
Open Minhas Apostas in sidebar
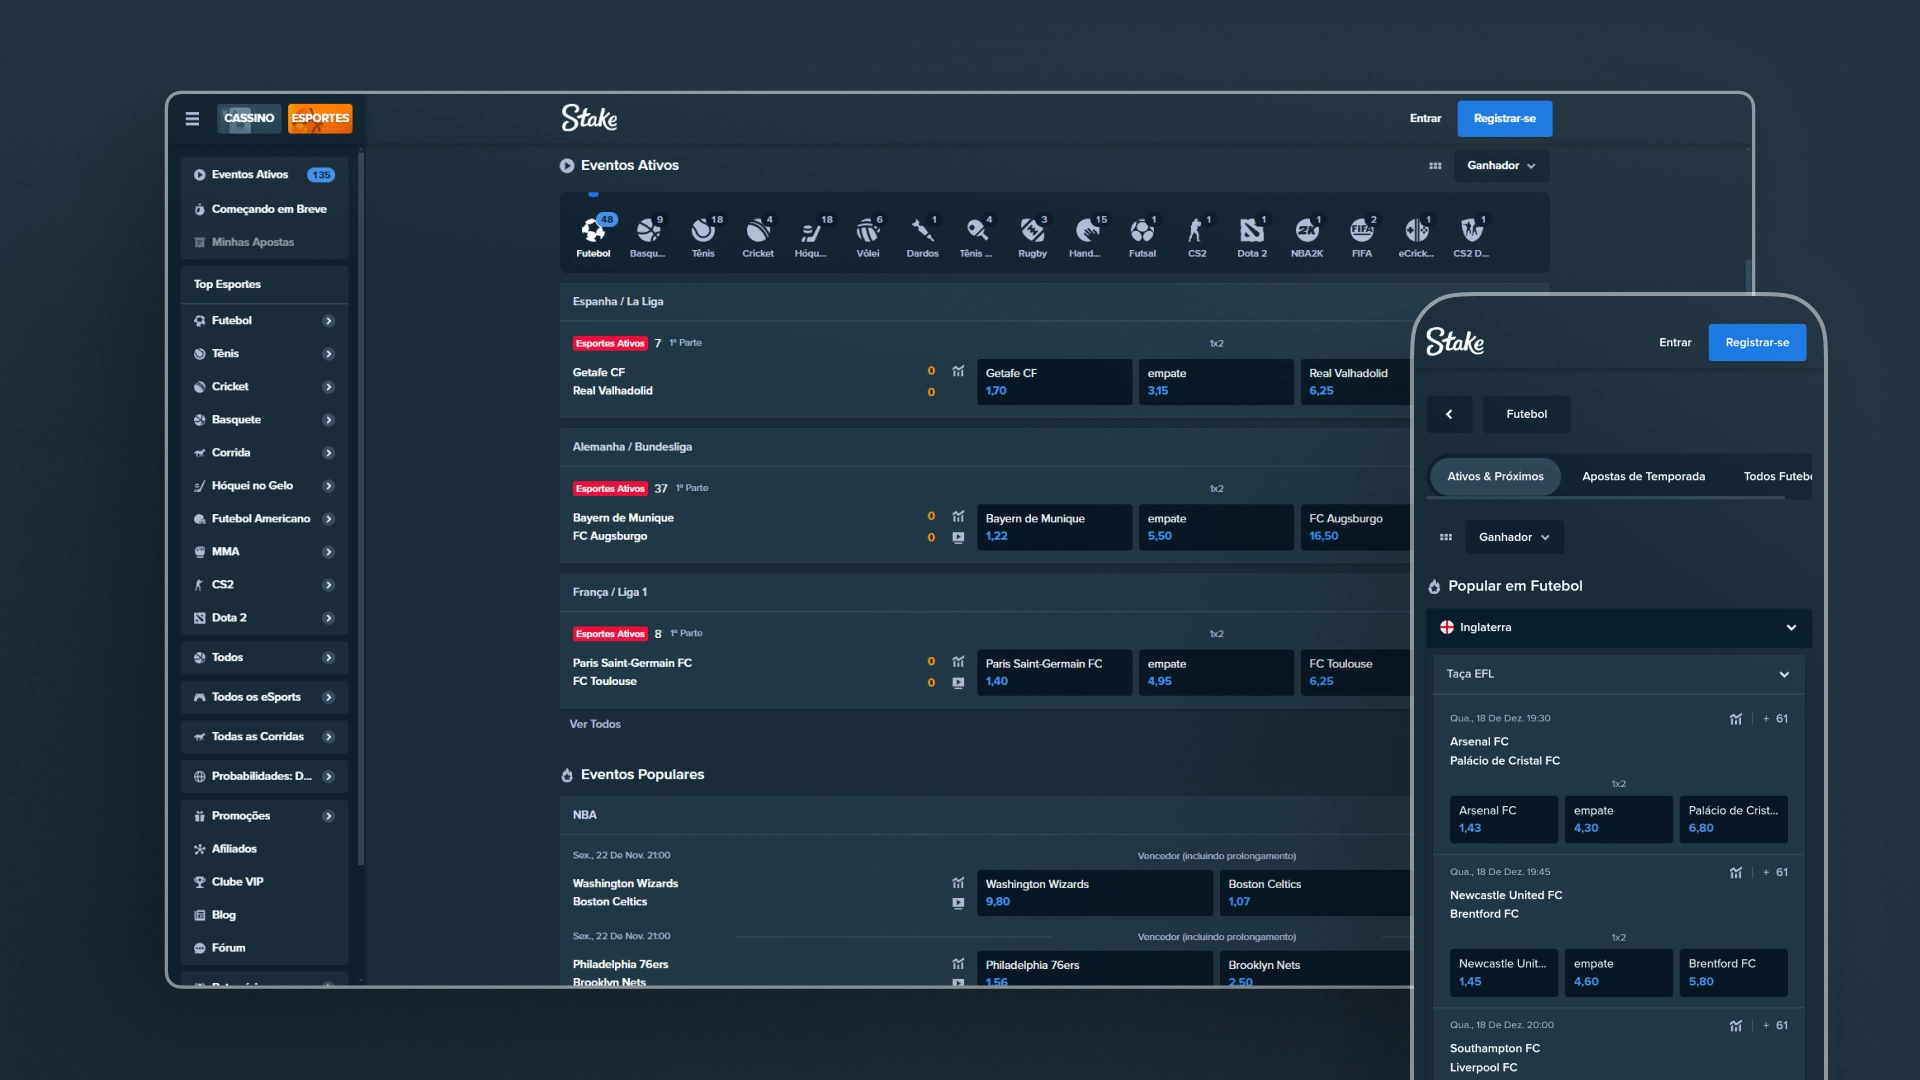point(264,242)
